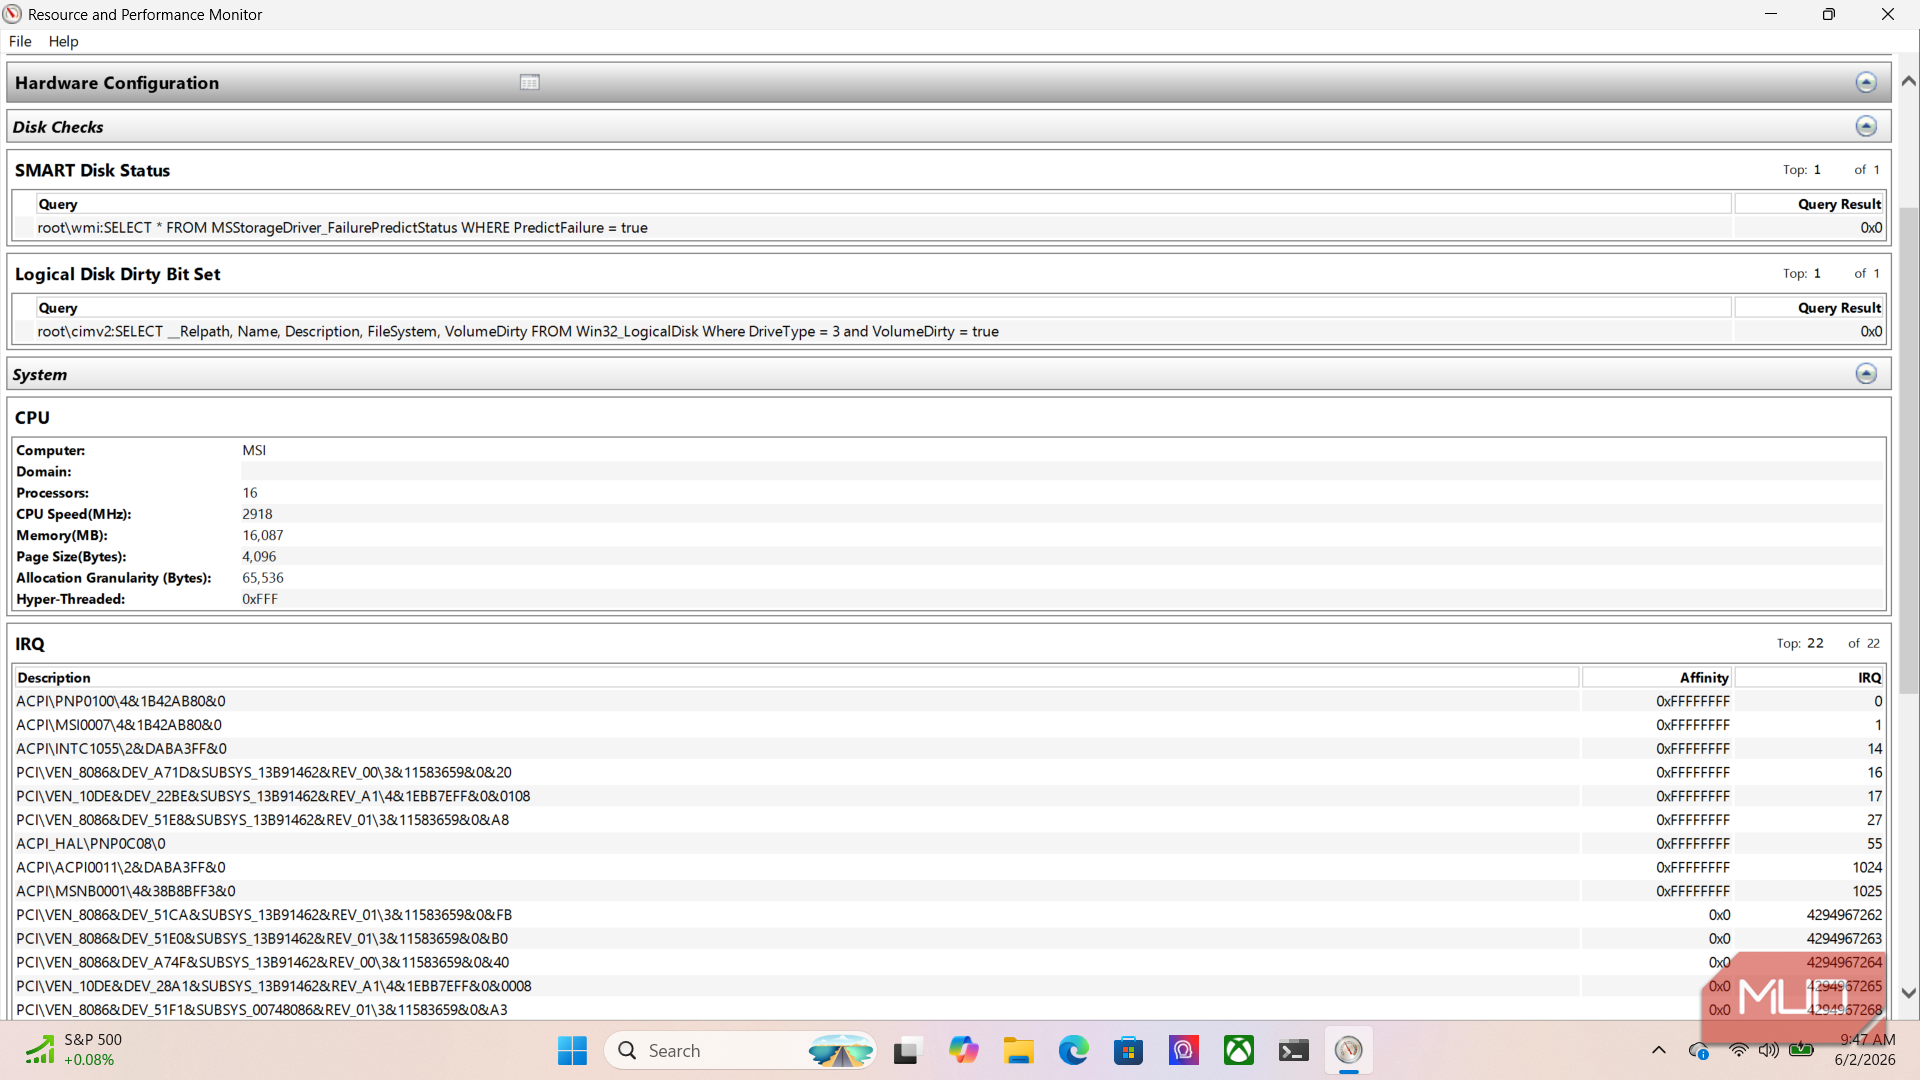This screenshot has width=1920, height=1080.
Task: Click the Description column header in IRQ
Action: (796, 678)
